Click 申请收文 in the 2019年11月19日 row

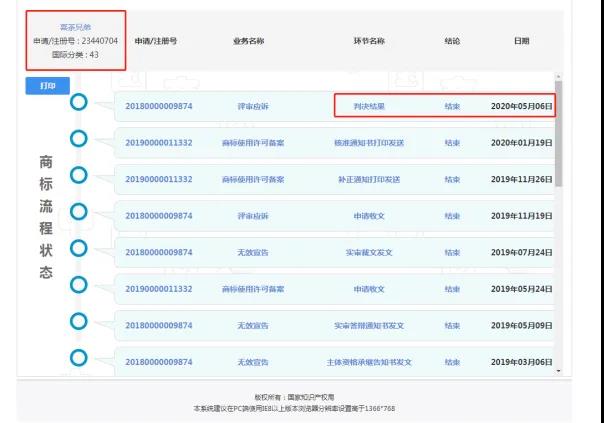pos(369,216)
